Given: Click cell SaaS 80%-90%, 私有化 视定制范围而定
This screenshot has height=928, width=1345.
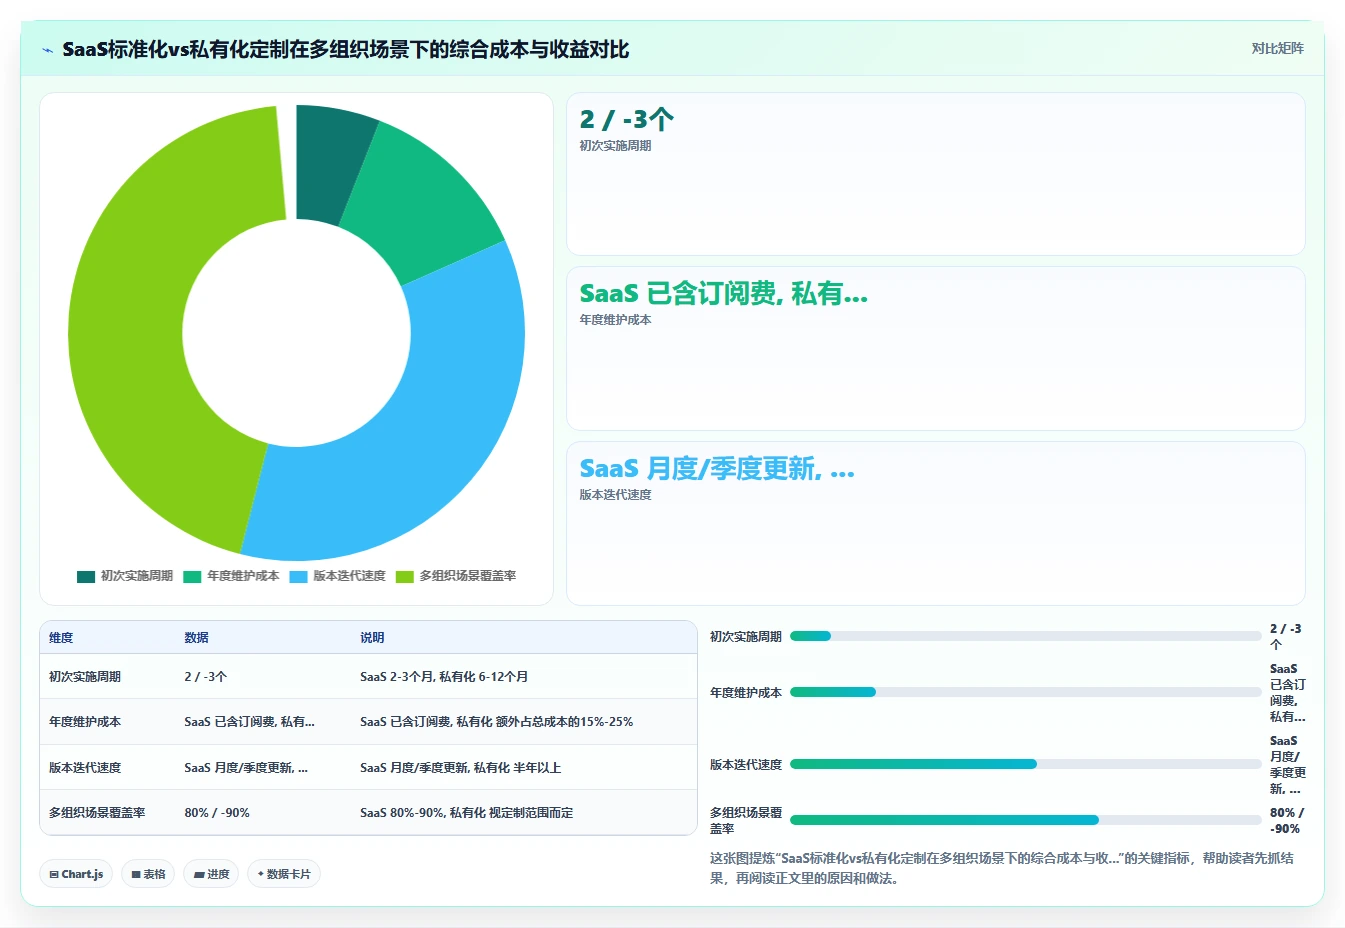Looking at the screenshot, I should (466, 813).
